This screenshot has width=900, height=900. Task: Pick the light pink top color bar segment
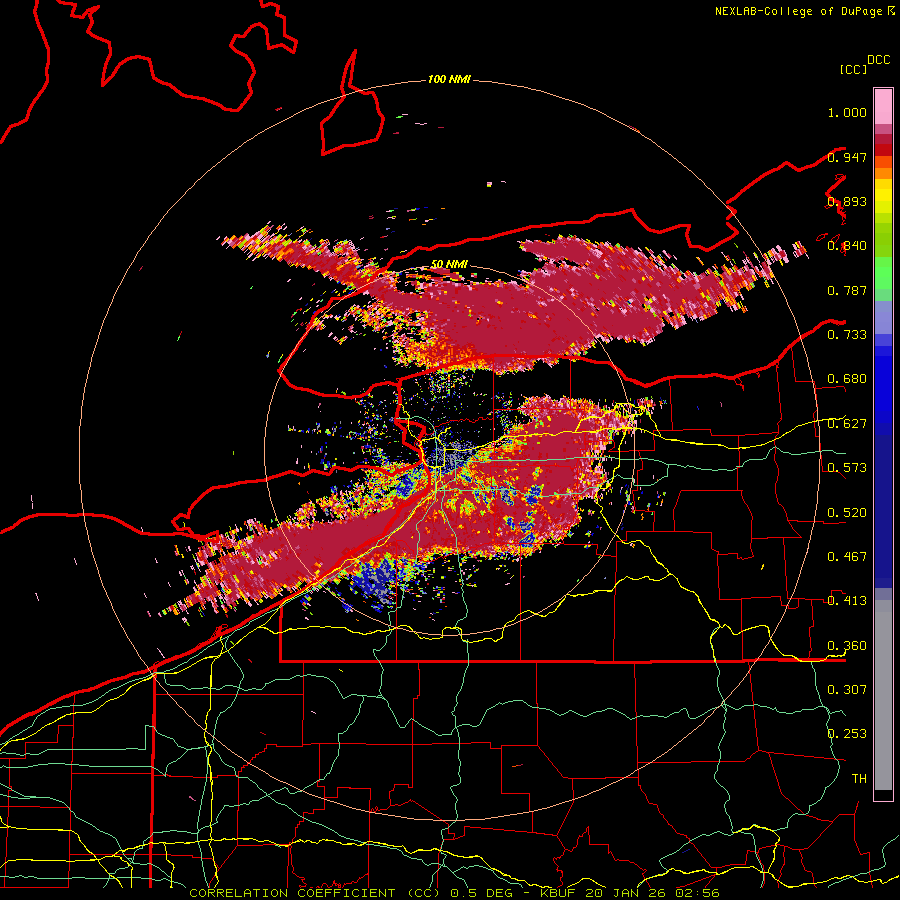tap(883, 106)
